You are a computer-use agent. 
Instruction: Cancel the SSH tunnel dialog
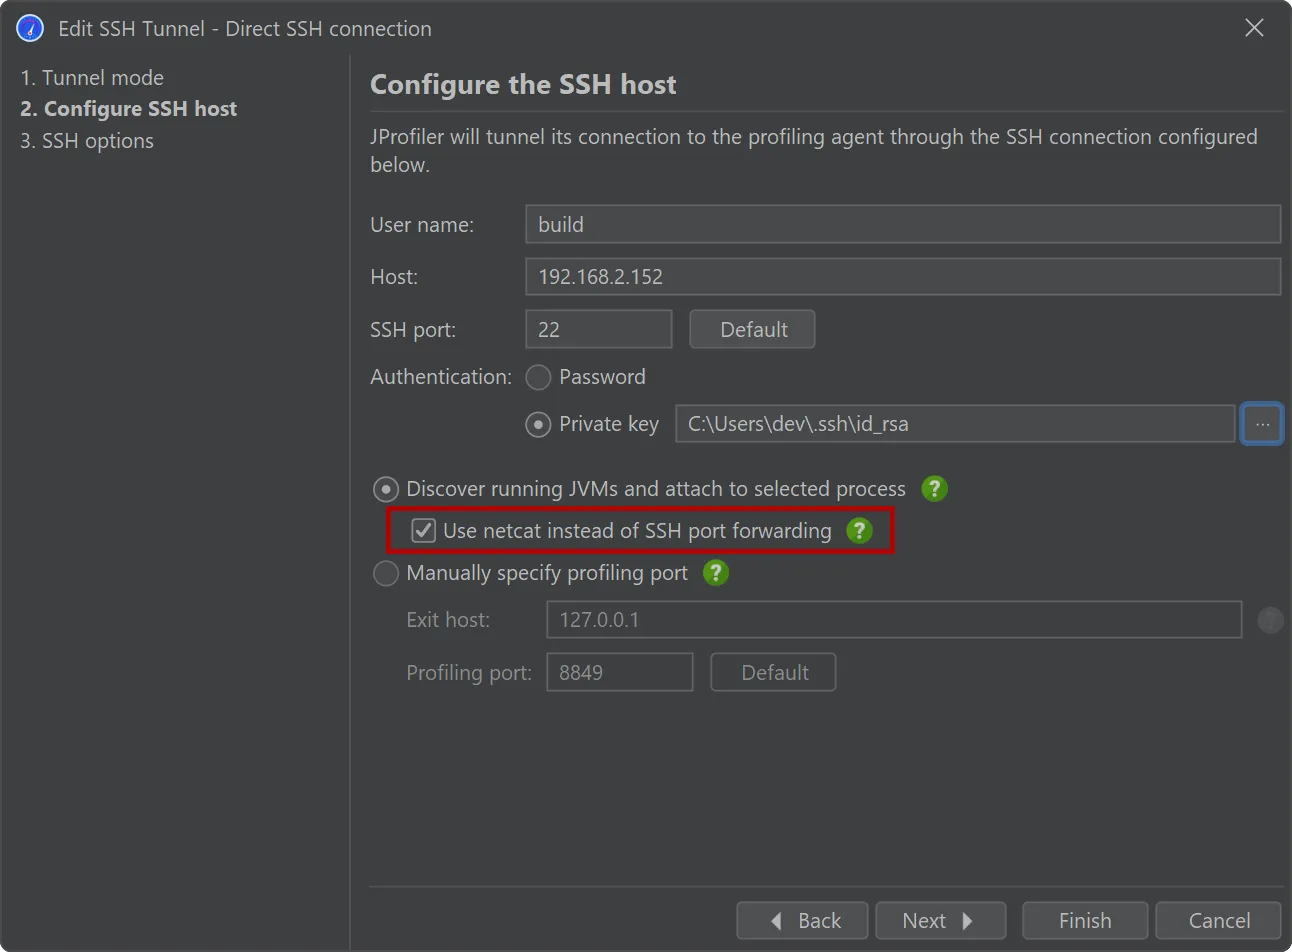1219,921
